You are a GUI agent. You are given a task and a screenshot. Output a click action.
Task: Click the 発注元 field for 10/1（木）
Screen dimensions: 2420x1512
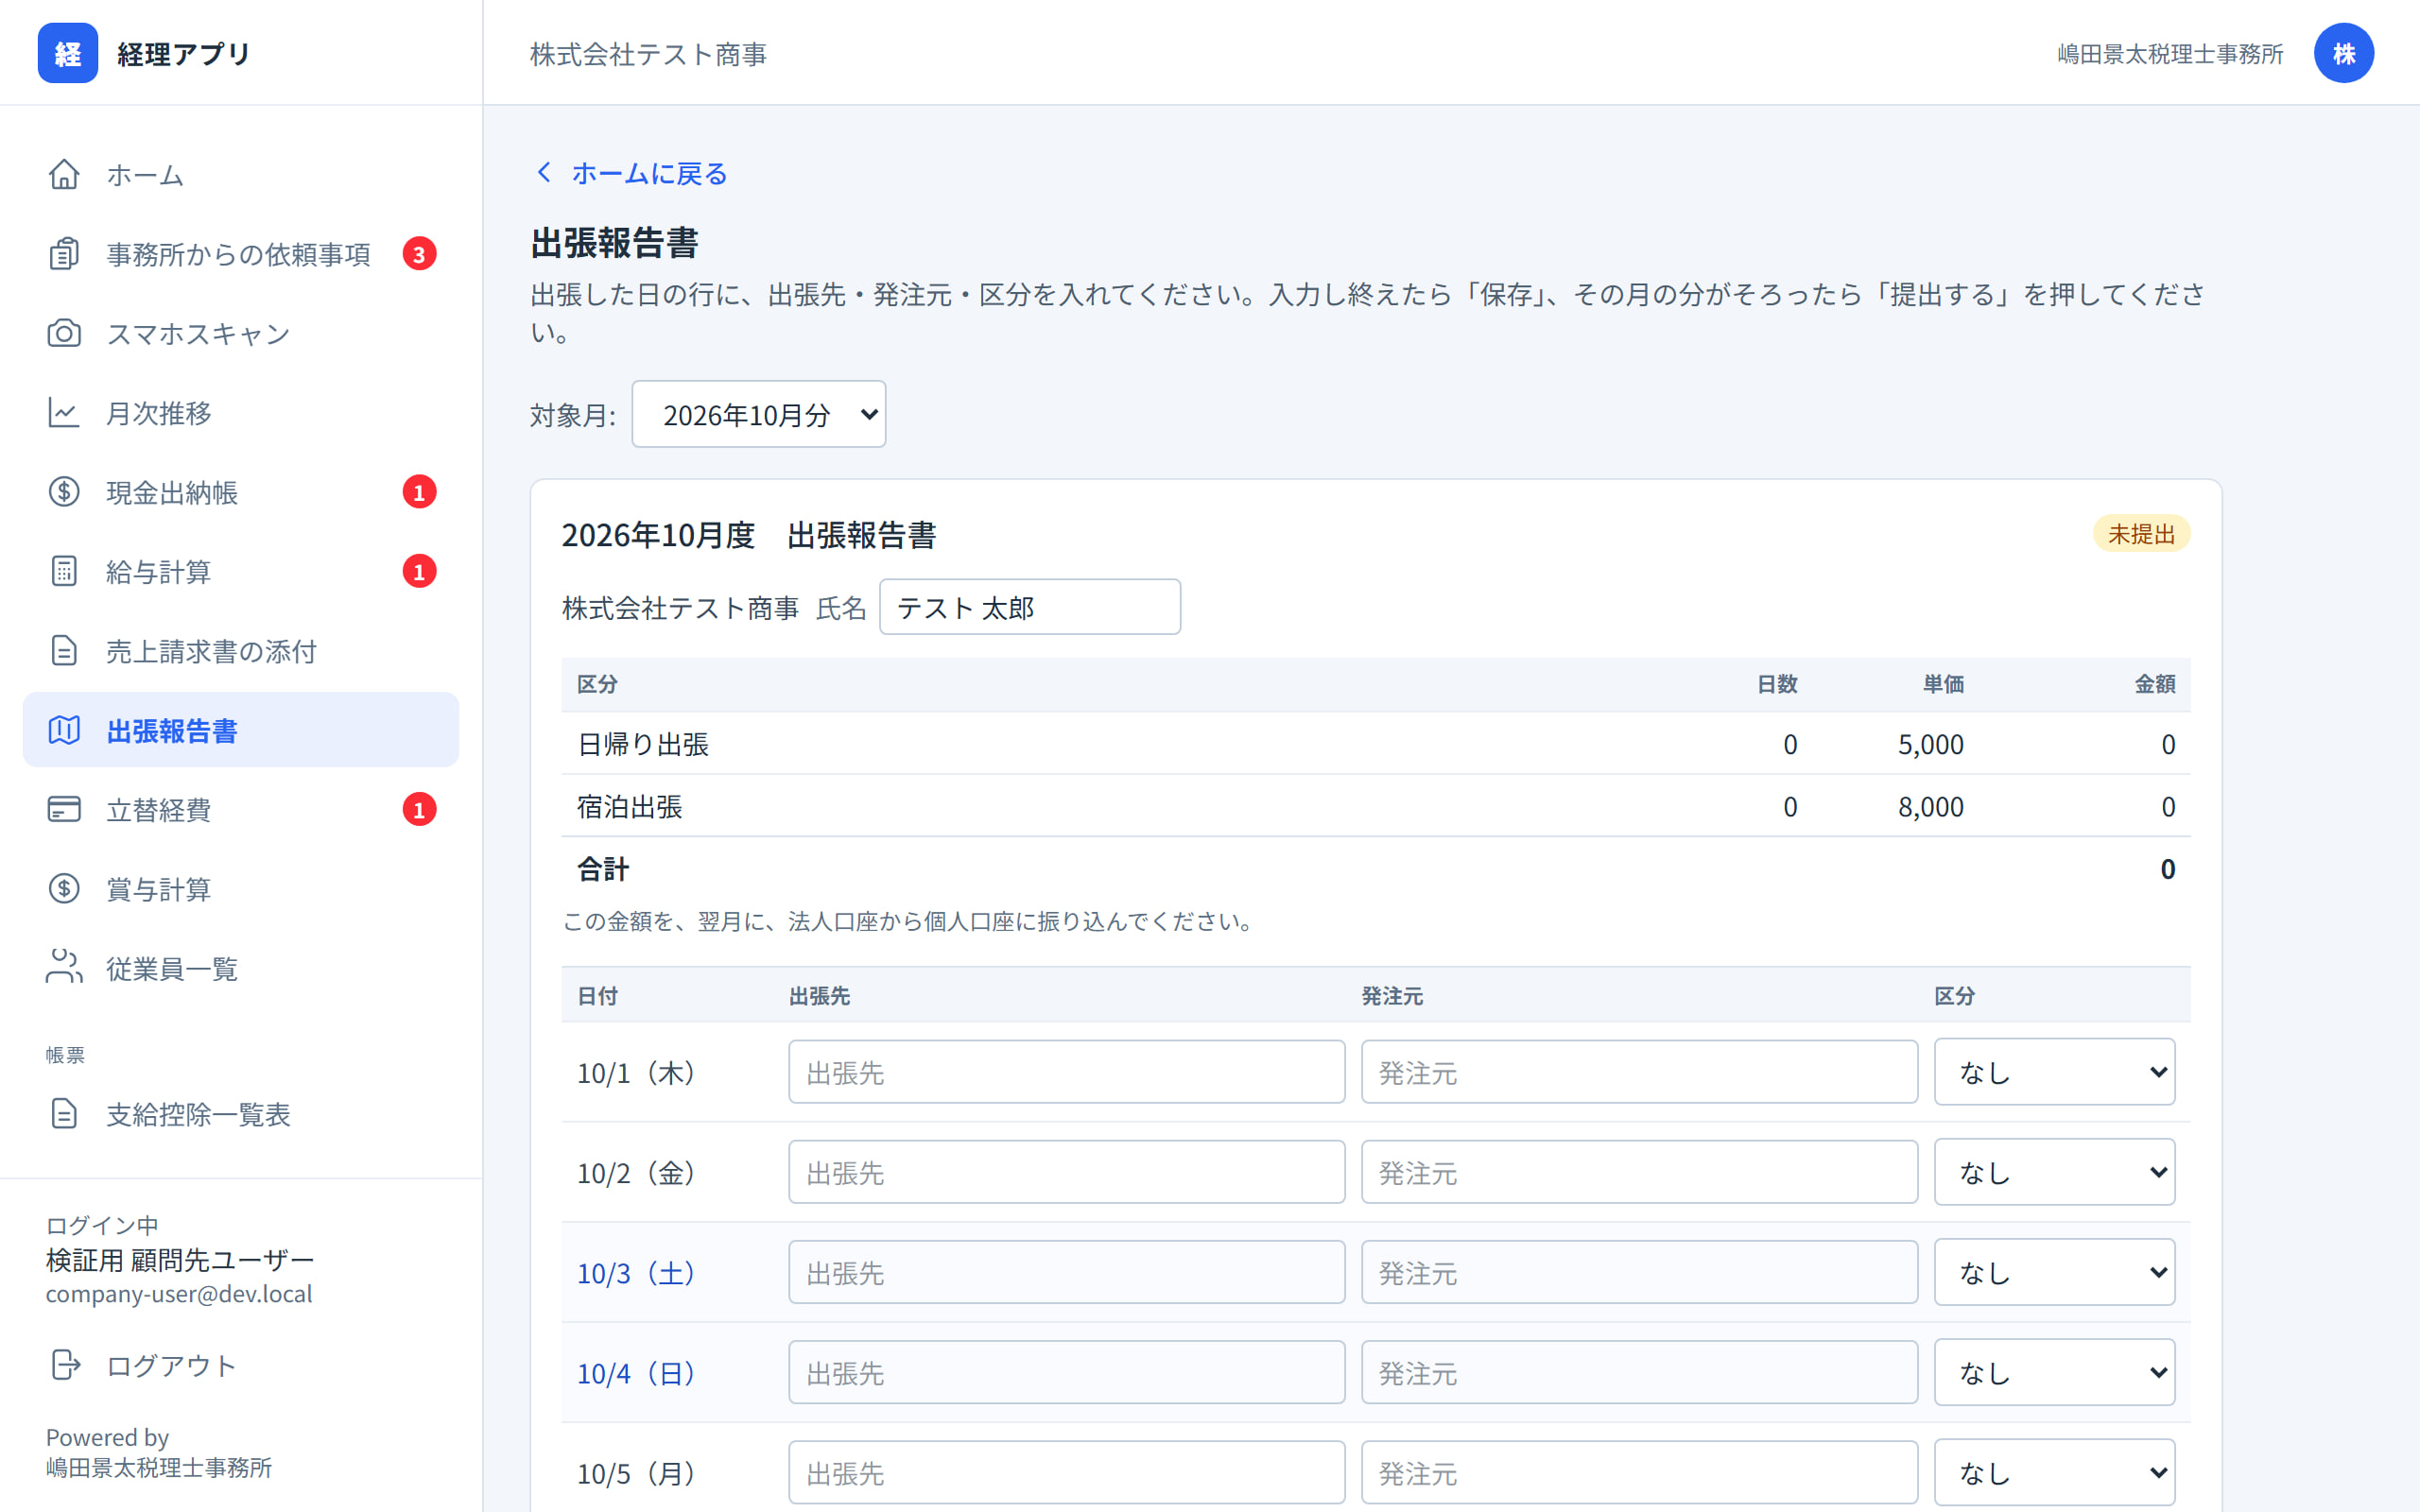(1639, 1072)
